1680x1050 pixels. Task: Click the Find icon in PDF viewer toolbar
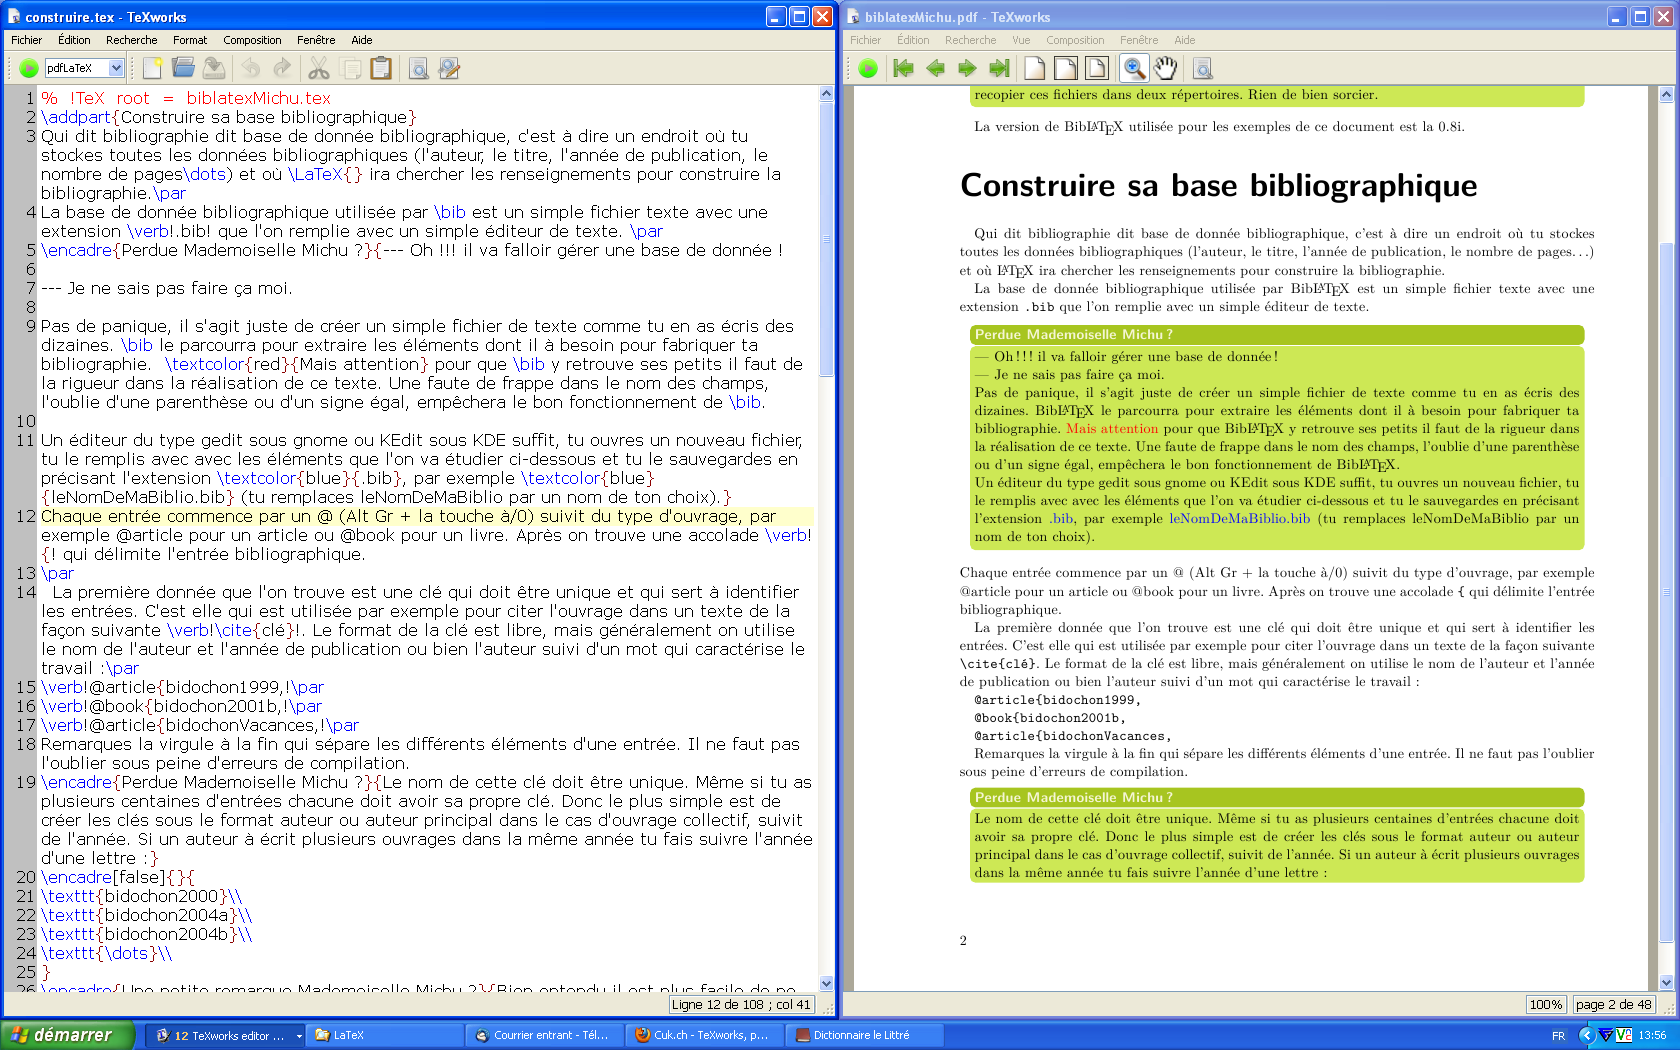tap(1203, 68)
